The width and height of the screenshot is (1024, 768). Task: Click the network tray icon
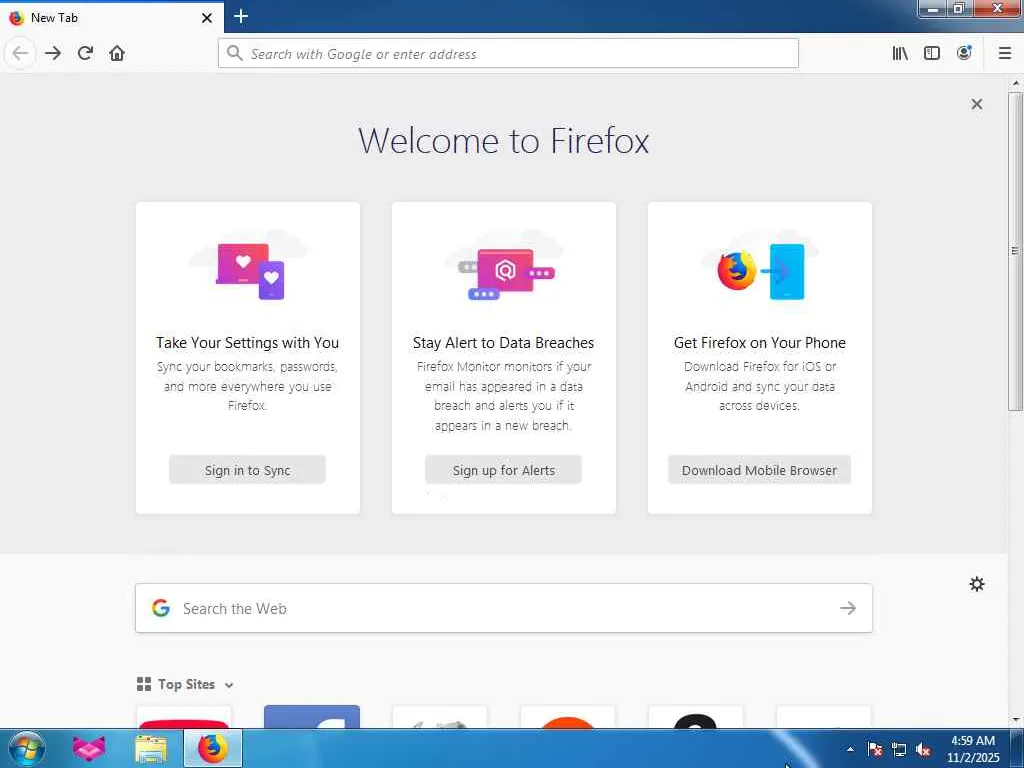click(899, 749)
